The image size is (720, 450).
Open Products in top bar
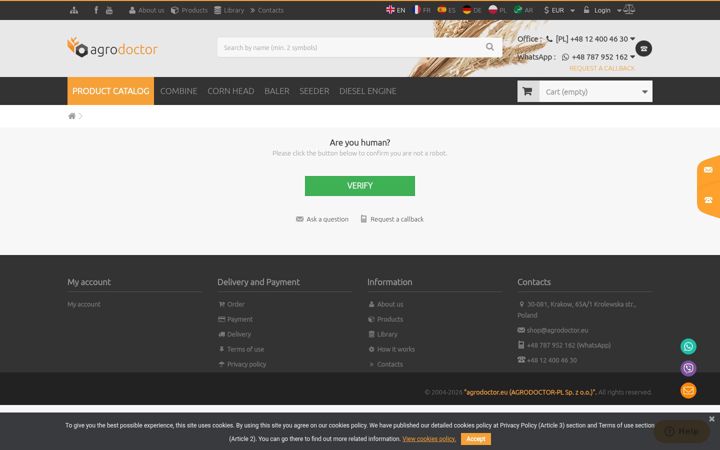[x=189, y=10]
